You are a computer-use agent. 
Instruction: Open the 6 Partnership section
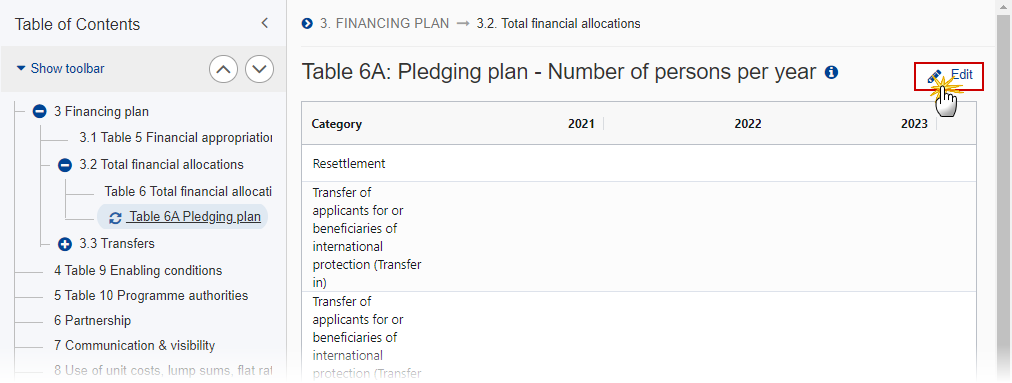point(92,321)
